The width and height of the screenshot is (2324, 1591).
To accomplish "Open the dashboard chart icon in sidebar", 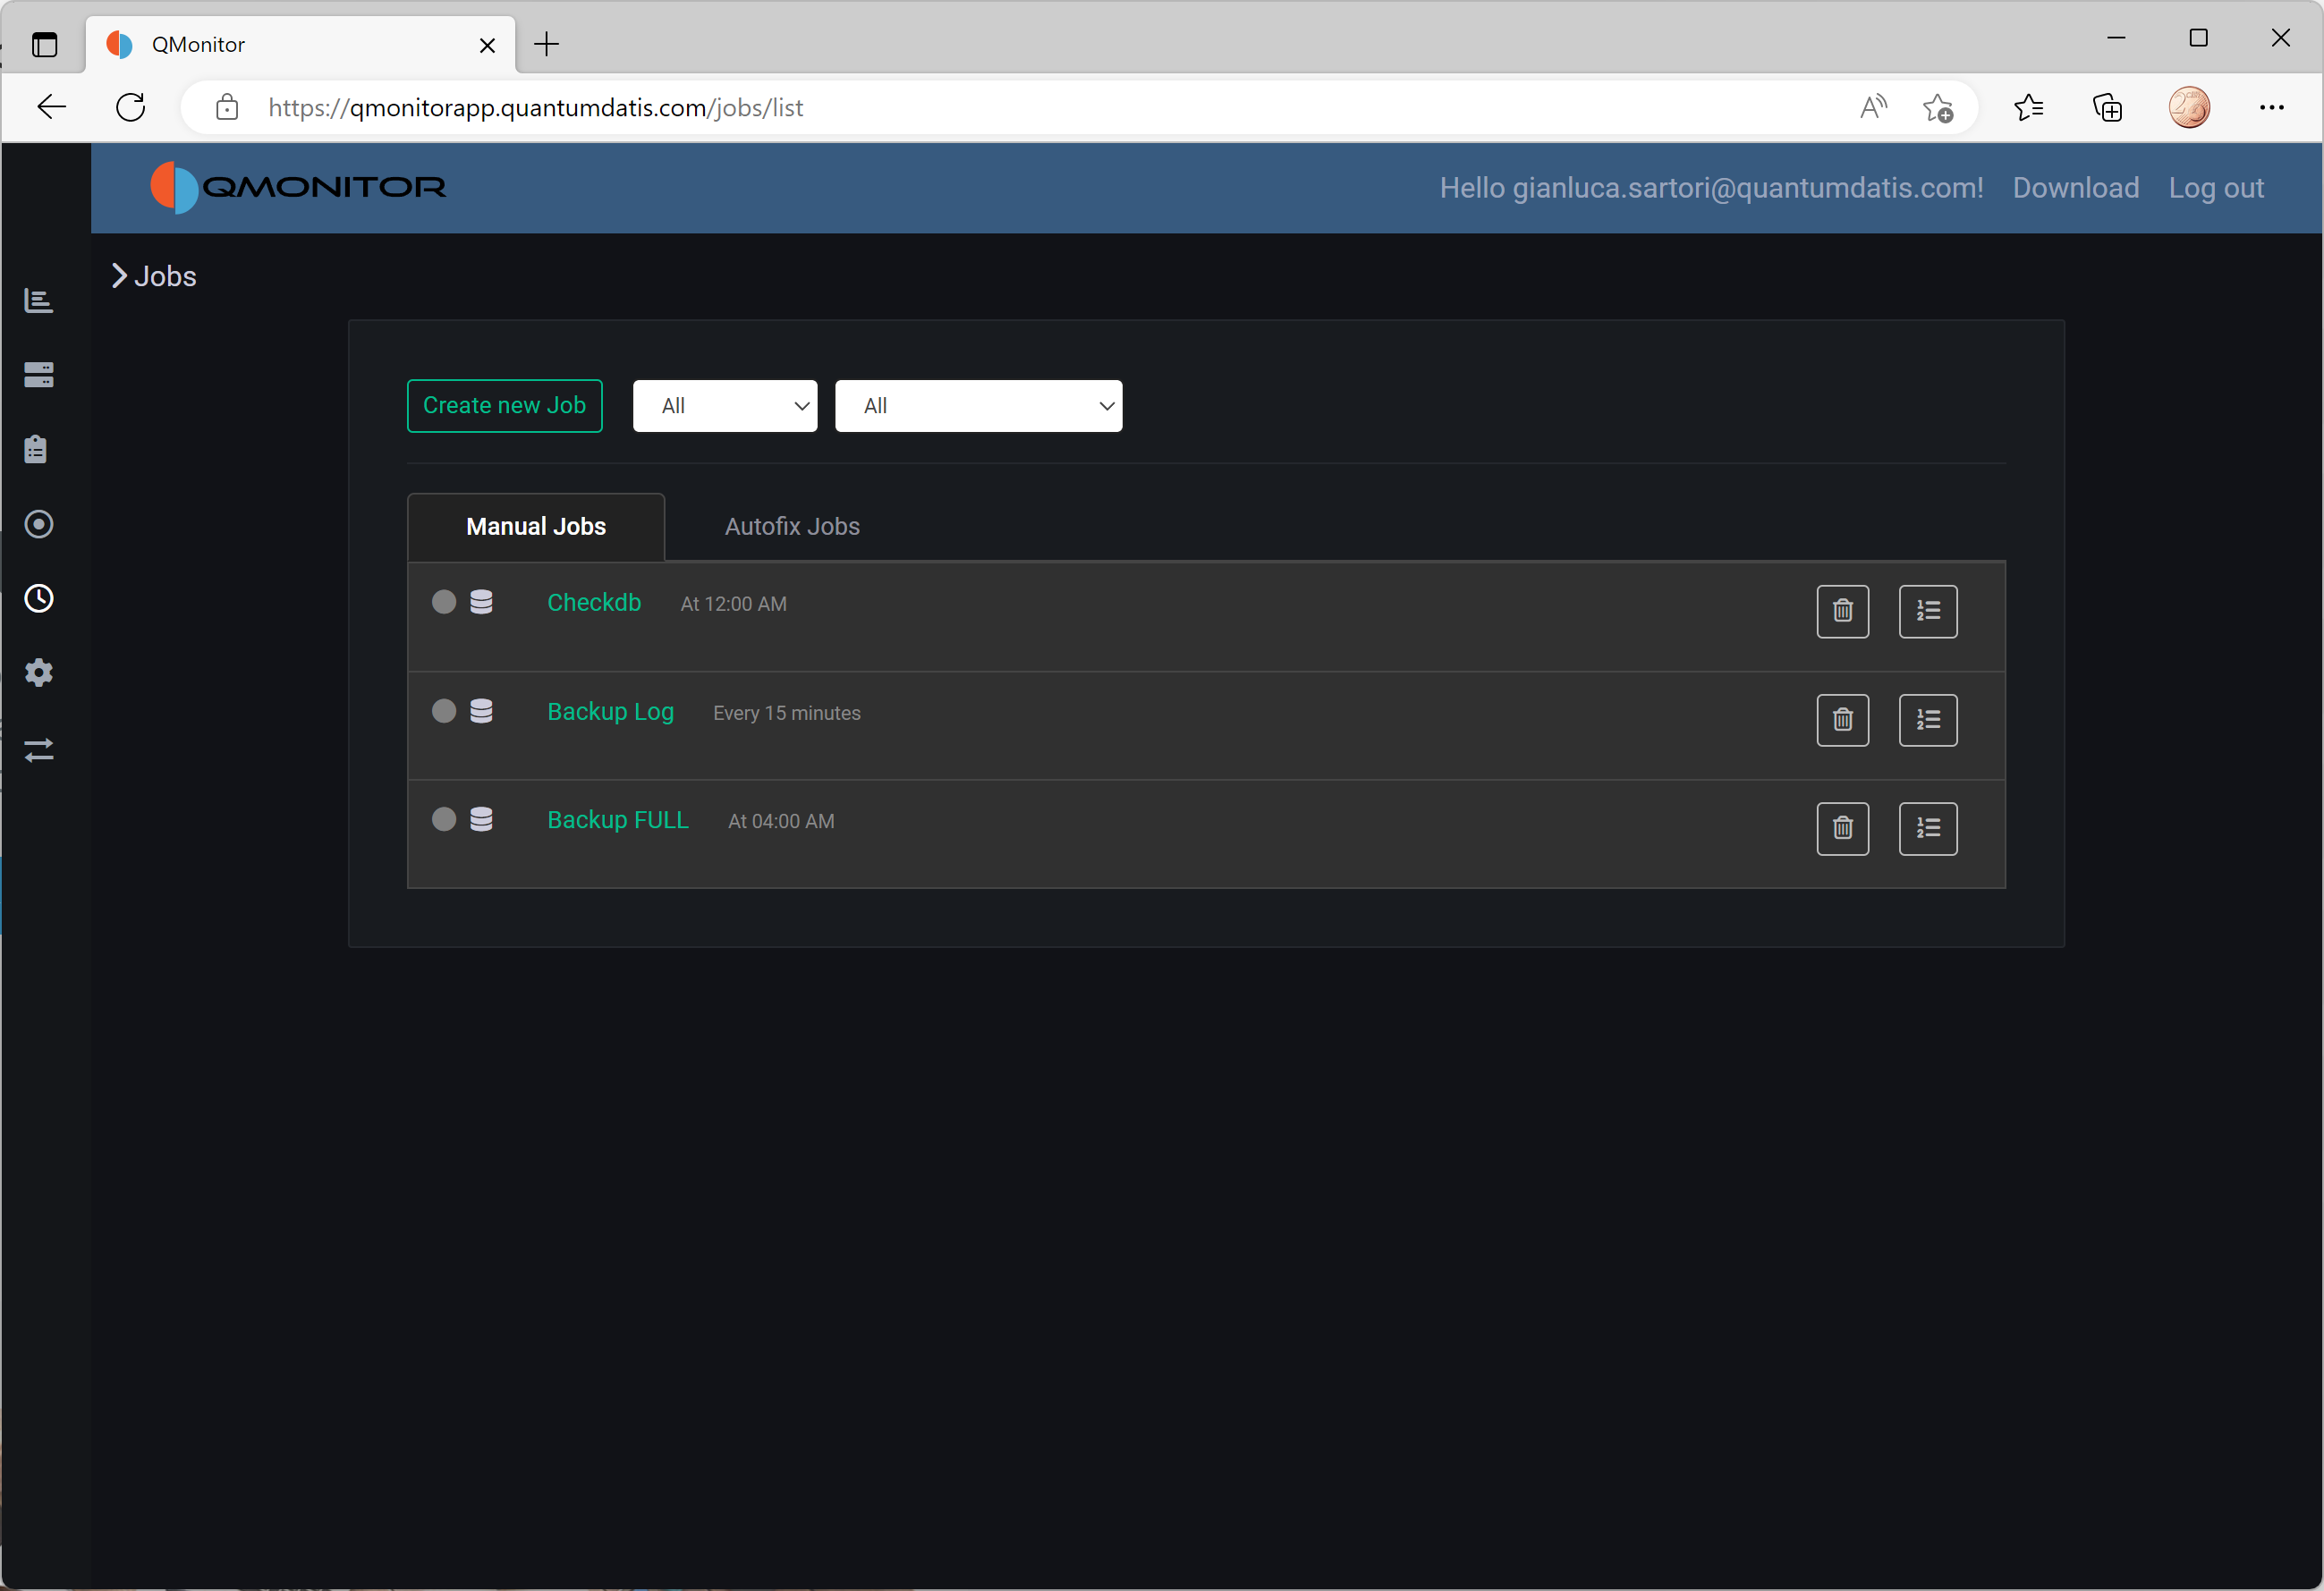I will [x=38, y=300].
